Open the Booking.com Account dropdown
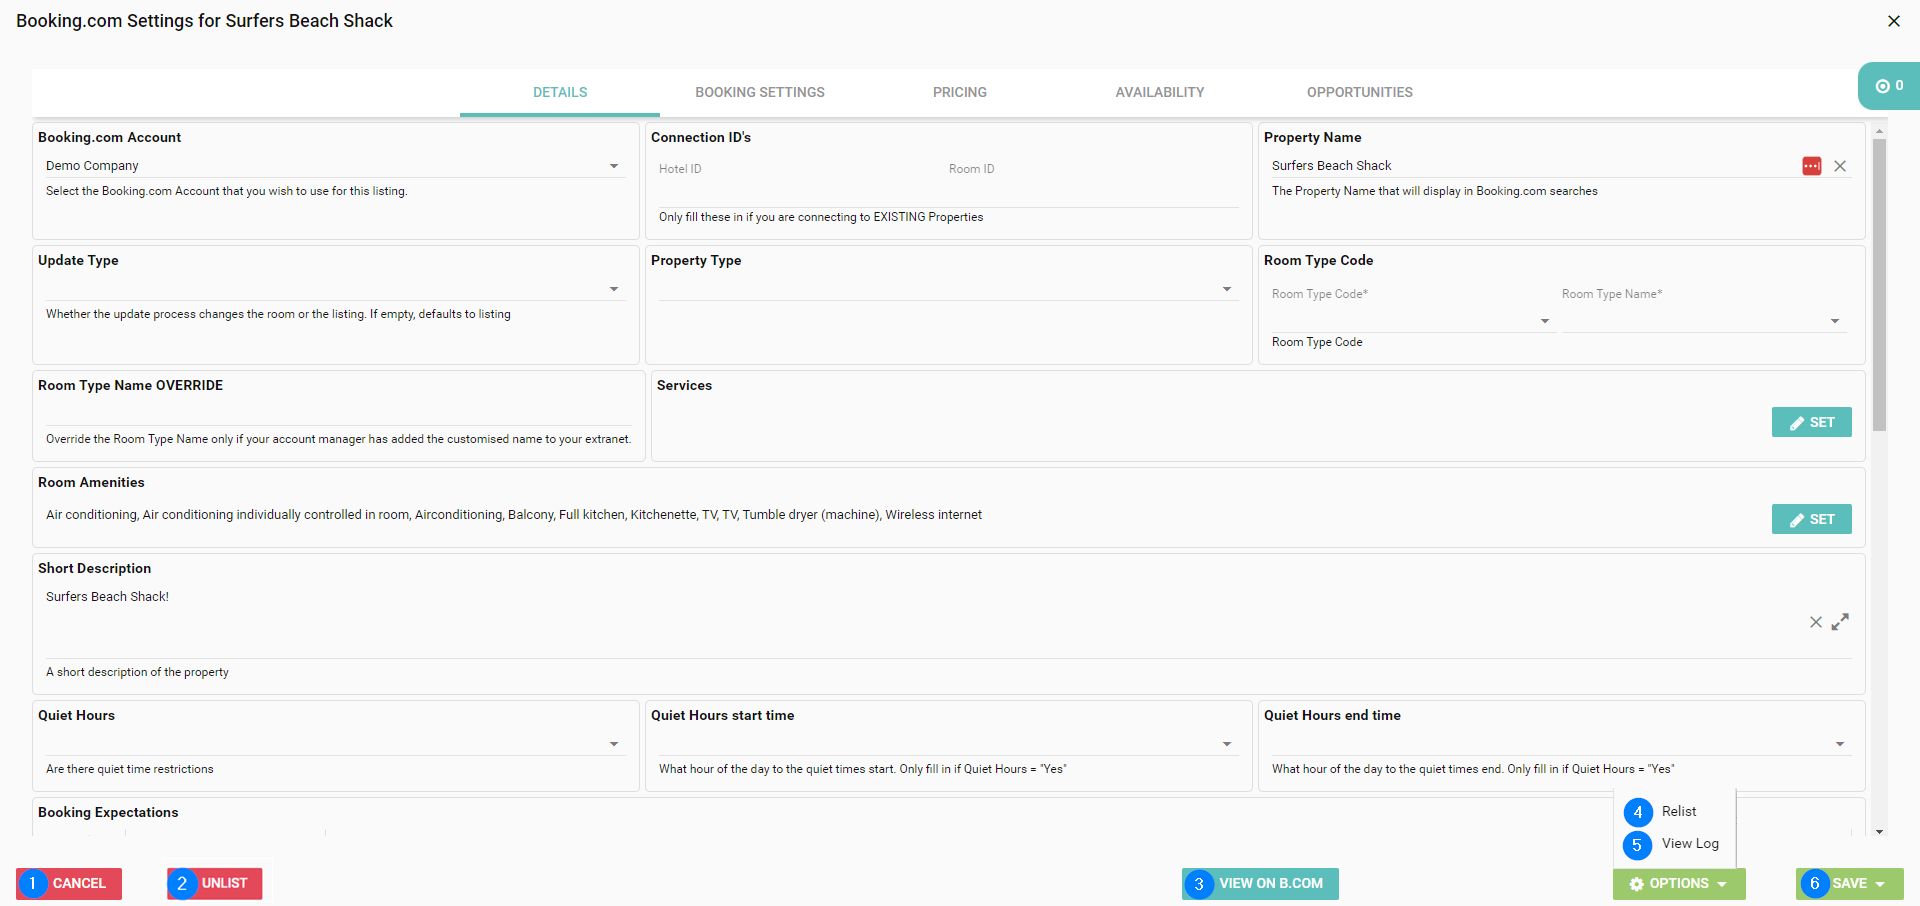Viewport: 1920px width, 906px height. (x=614, y=166)
